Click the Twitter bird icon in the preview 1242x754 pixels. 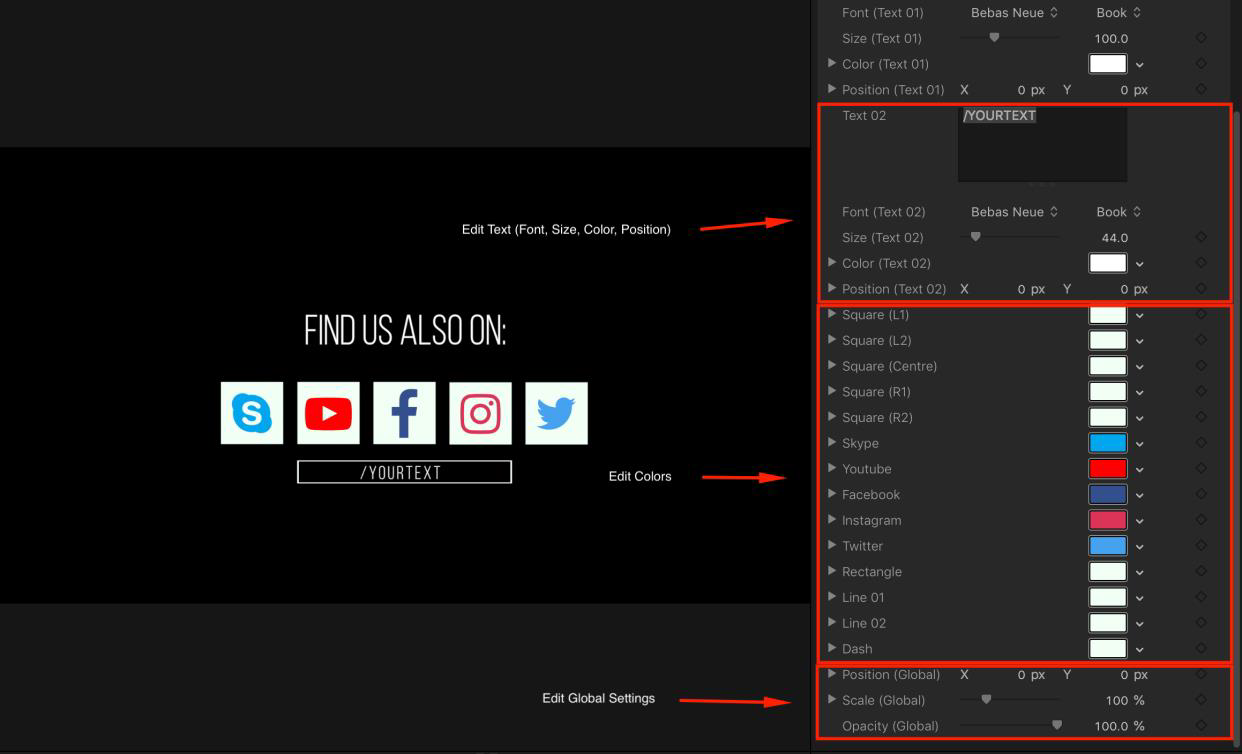[x=556, y=413]
